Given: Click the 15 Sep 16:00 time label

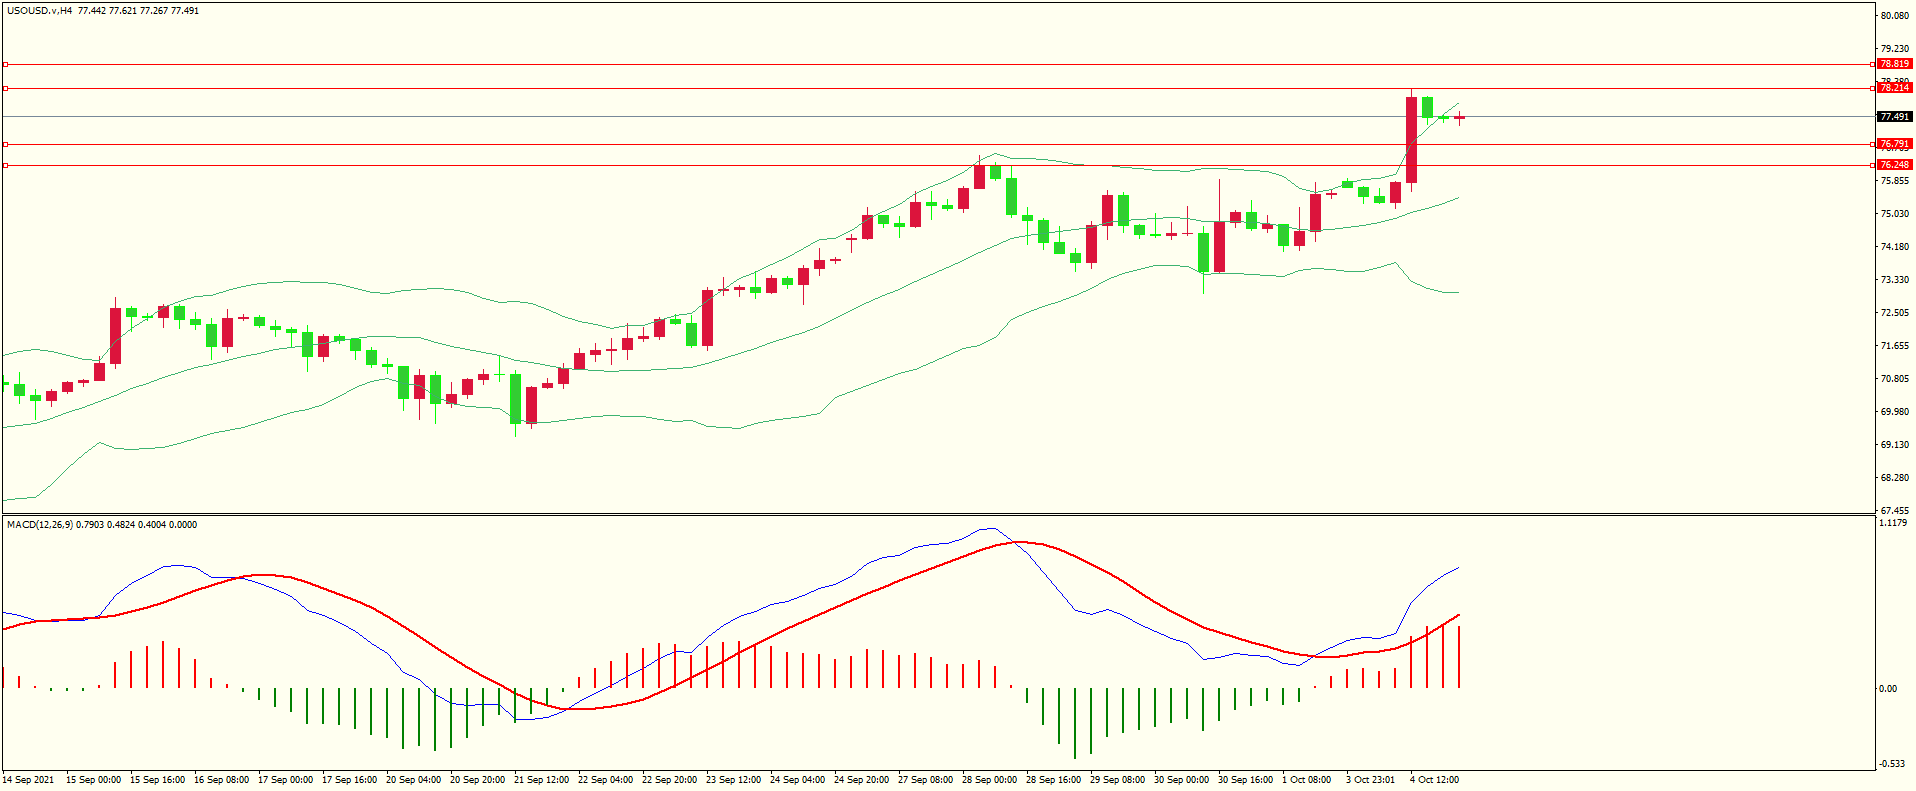Looking at the screenshot, I should (158, 780).
